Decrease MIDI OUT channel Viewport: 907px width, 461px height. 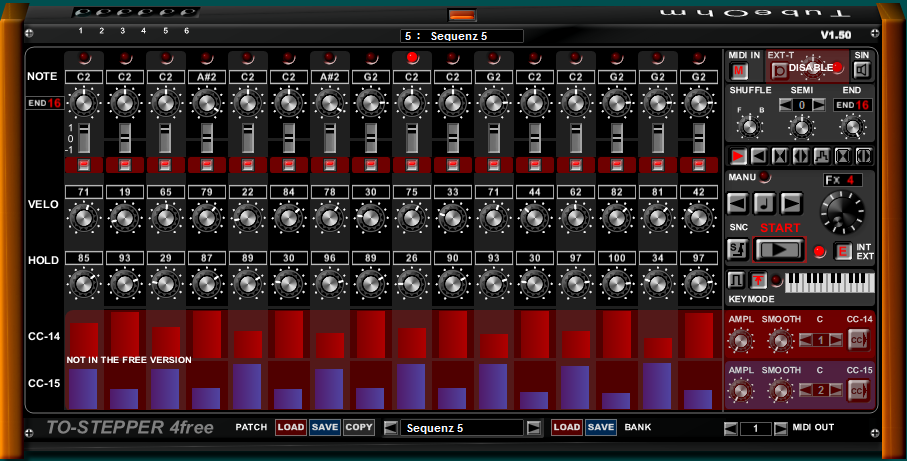(x=731, y=429)
